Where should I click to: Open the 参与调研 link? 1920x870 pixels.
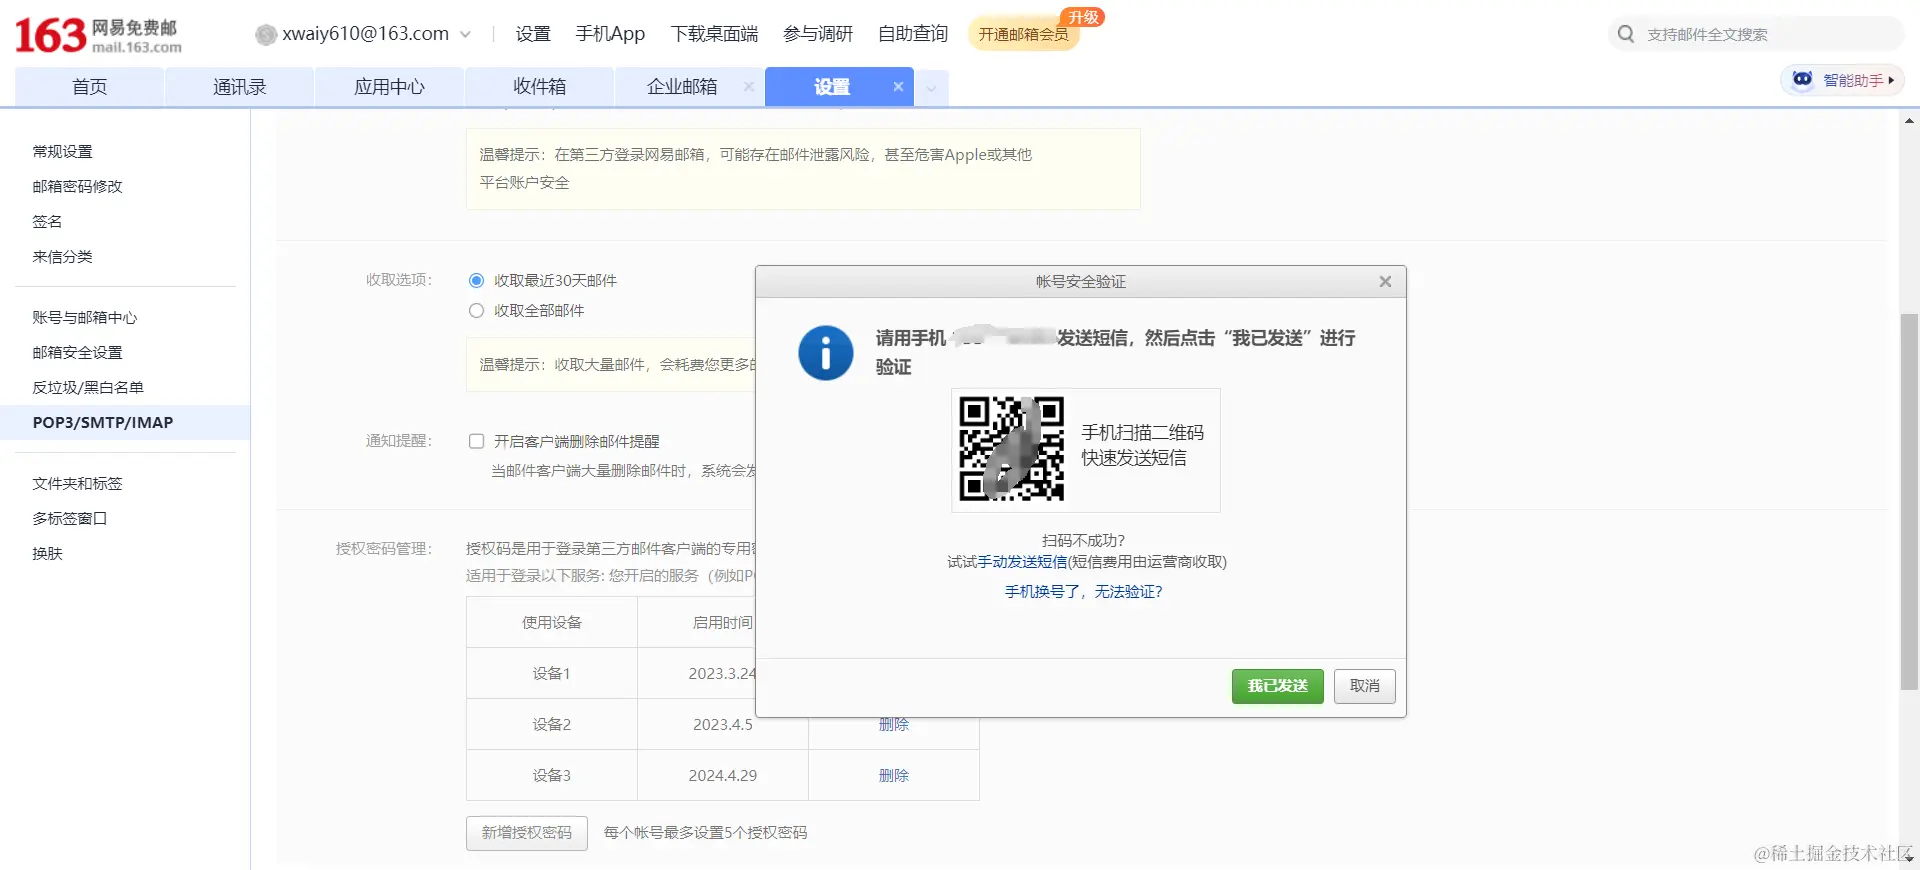(818, 34)
